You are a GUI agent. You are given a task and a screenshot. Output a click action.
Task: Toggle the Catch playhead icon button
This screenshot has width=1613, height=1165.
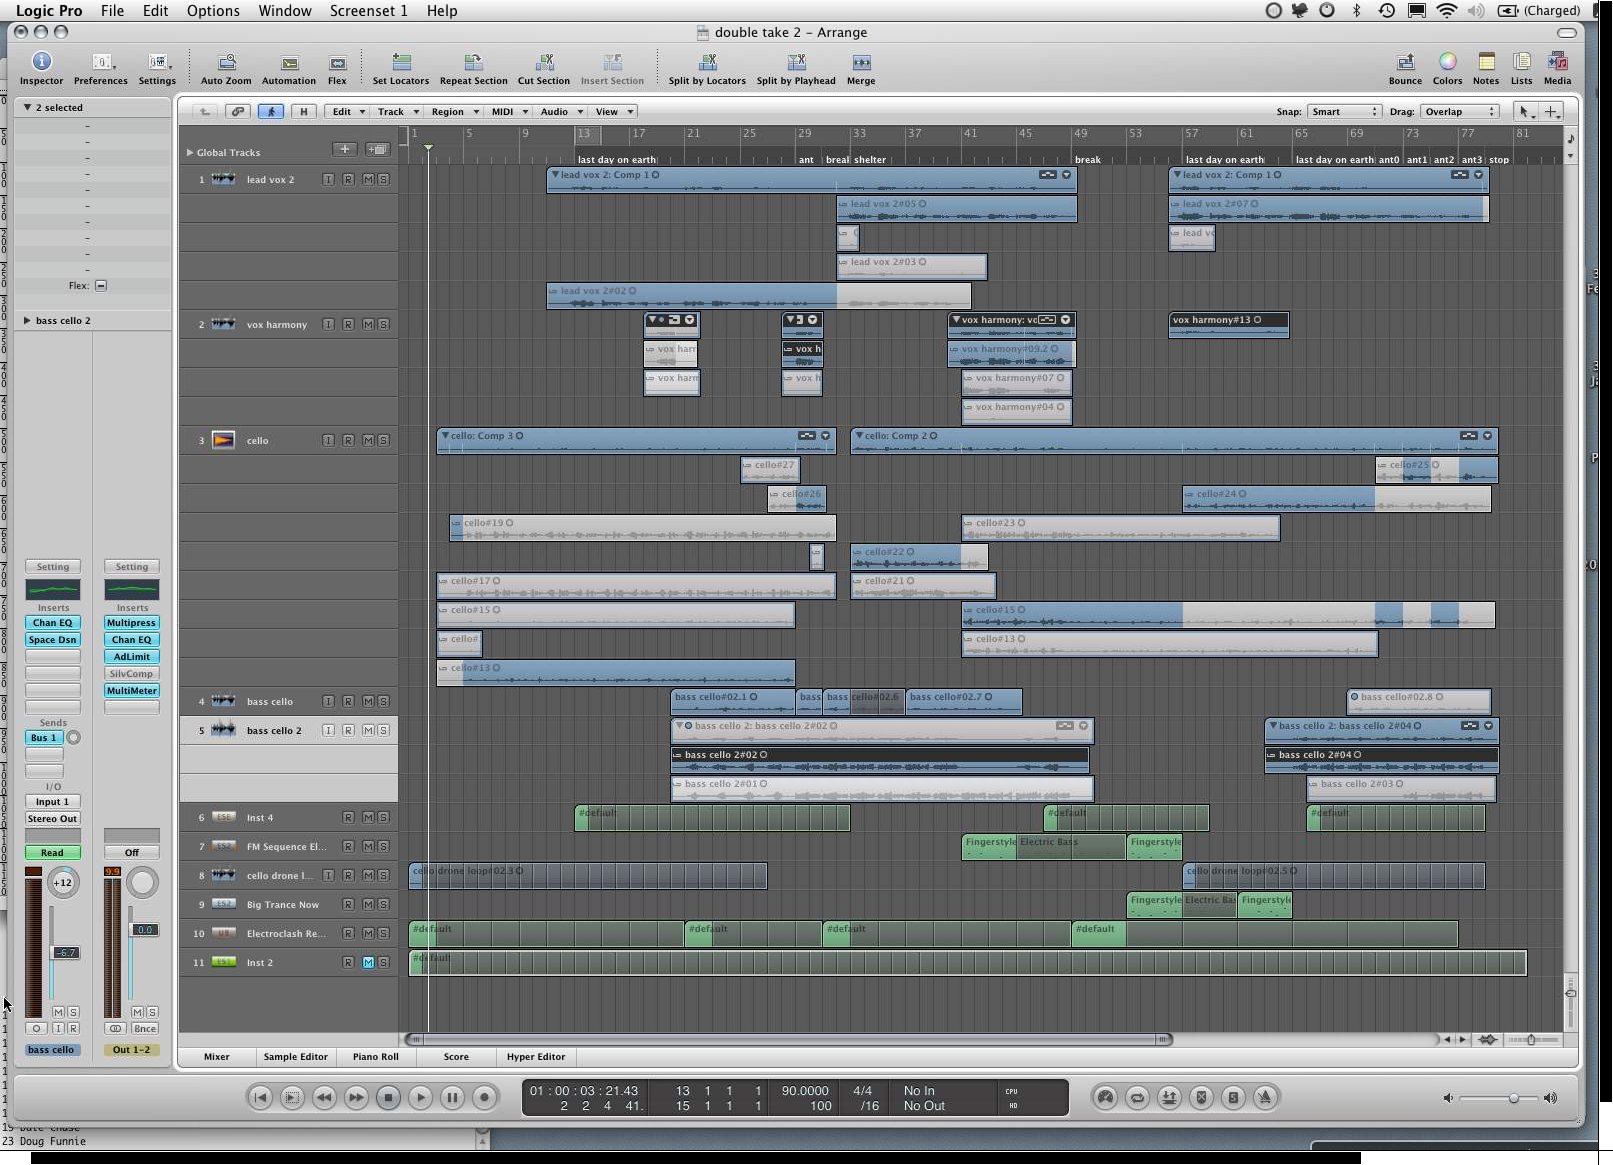point(271,111)
